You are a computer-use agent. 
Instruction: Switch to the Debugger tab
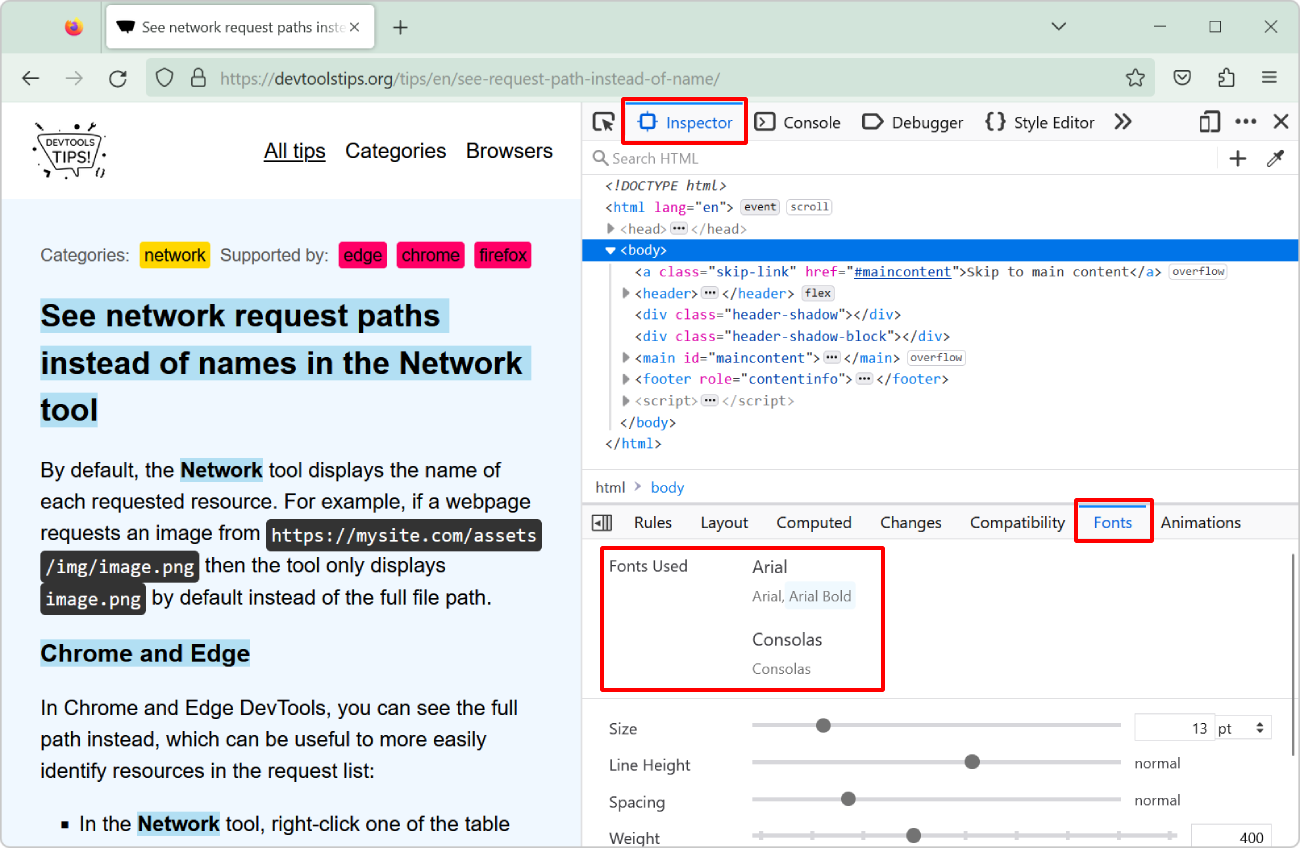coord(912,122)
